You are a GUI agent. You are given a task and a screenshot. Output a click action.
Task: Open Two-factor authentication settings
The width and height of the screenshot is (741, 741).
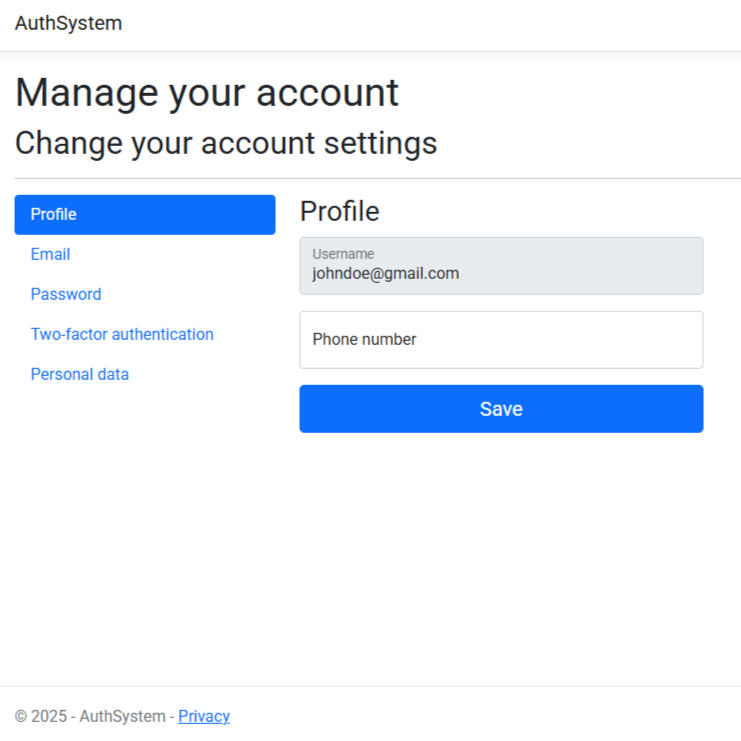tap(122, 335)
